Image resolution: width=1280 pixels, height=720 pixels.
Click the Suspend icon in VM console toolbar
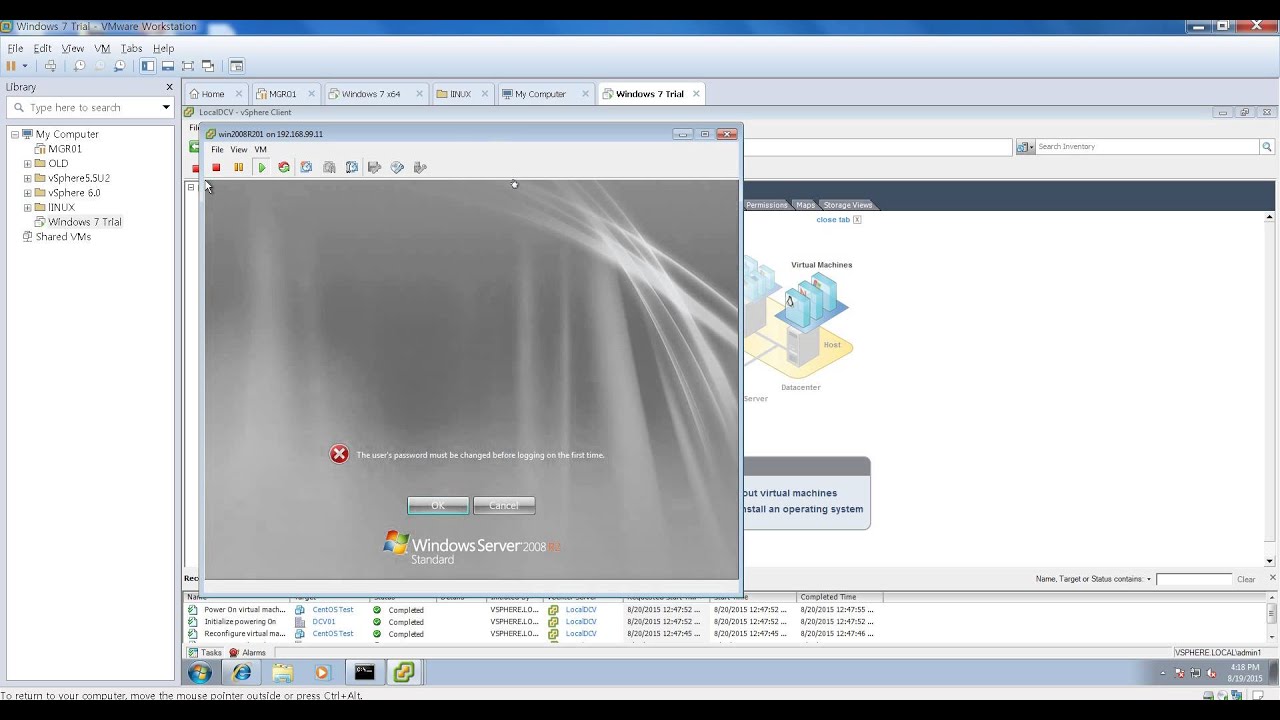click(238, 167)
